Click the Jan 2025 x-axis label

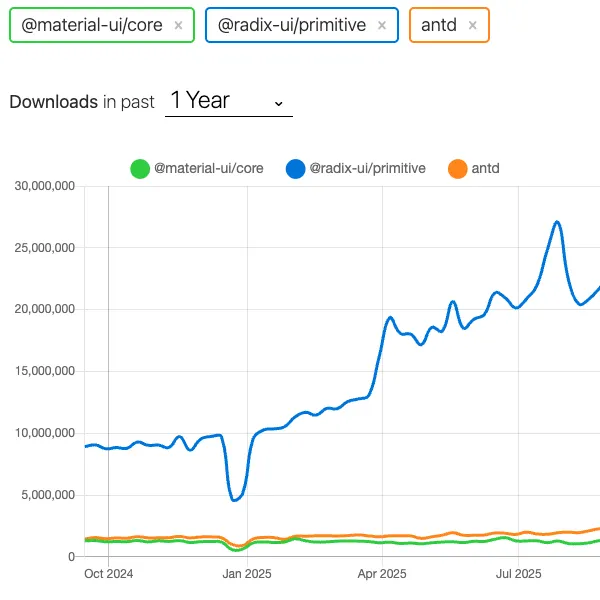click(246, 574)
